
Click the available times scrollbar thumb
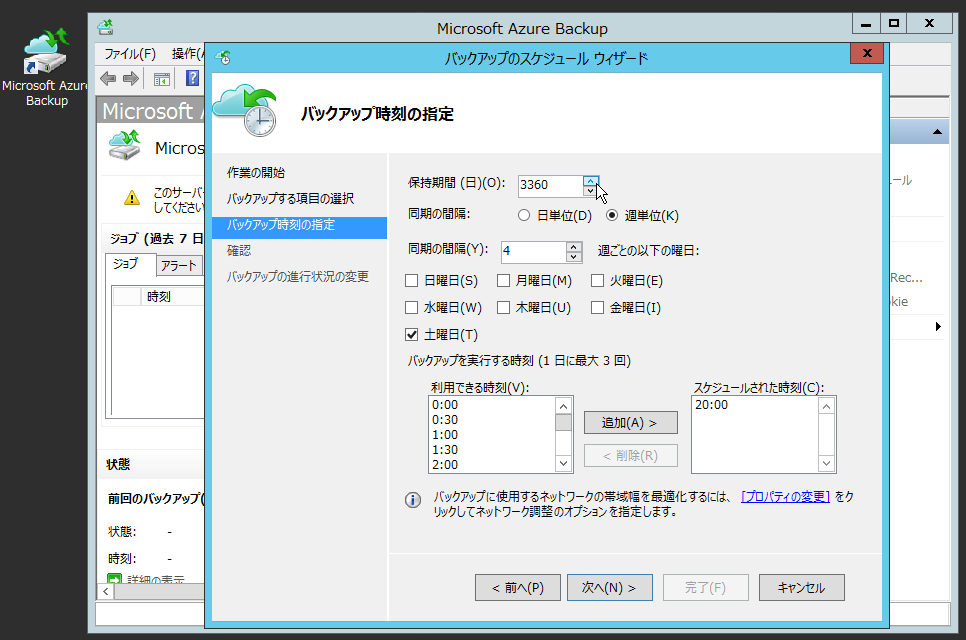563,423
